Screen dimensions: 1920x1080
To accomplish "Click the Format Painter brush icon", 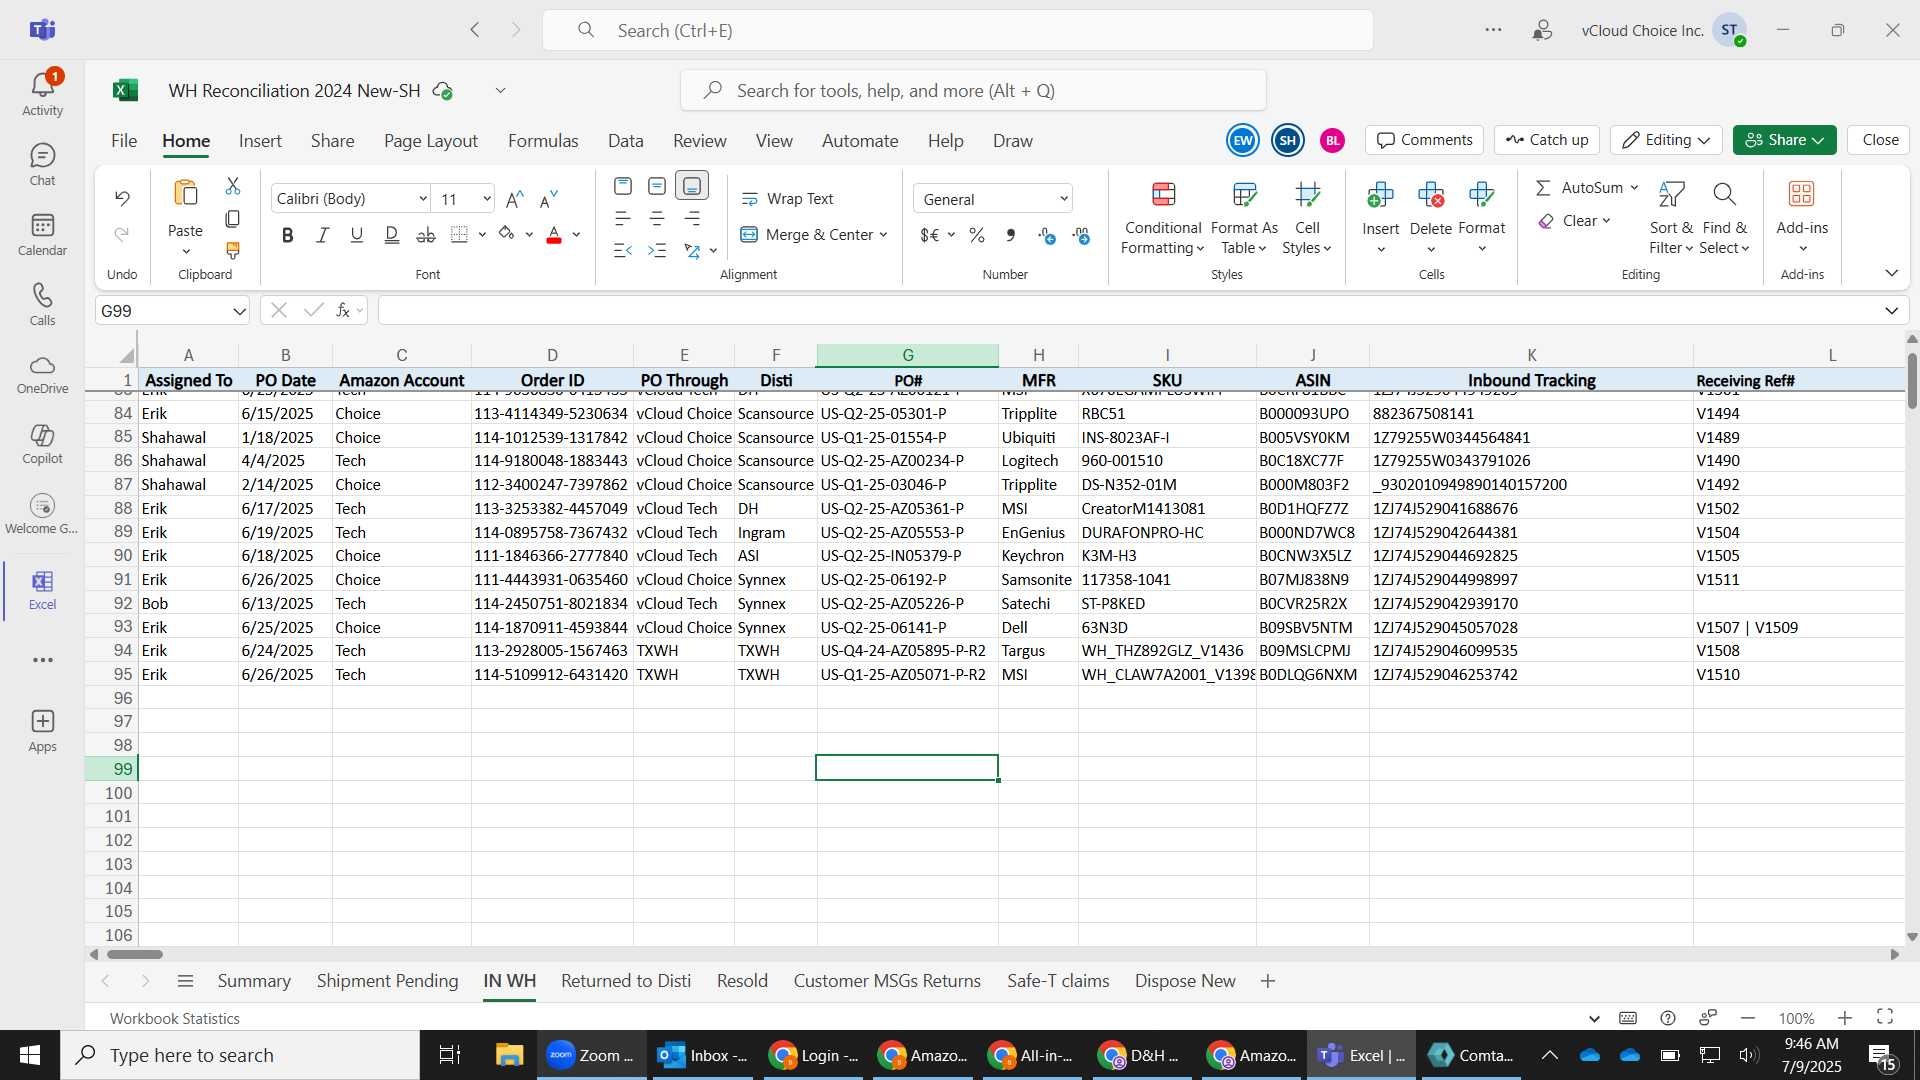I will click(233, 250).
